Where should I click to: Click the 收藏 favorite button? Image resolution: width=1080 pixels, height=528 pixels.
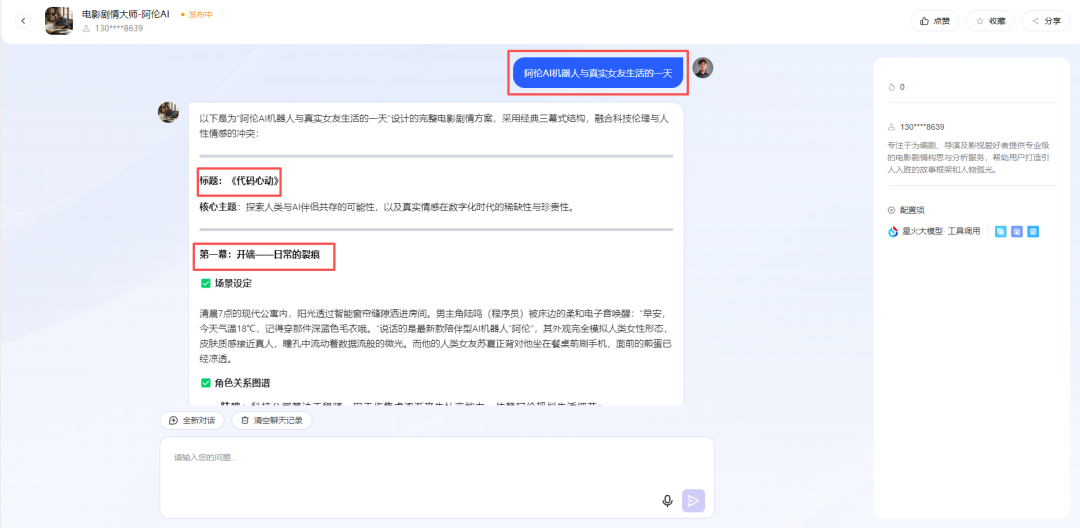point(990,21)
